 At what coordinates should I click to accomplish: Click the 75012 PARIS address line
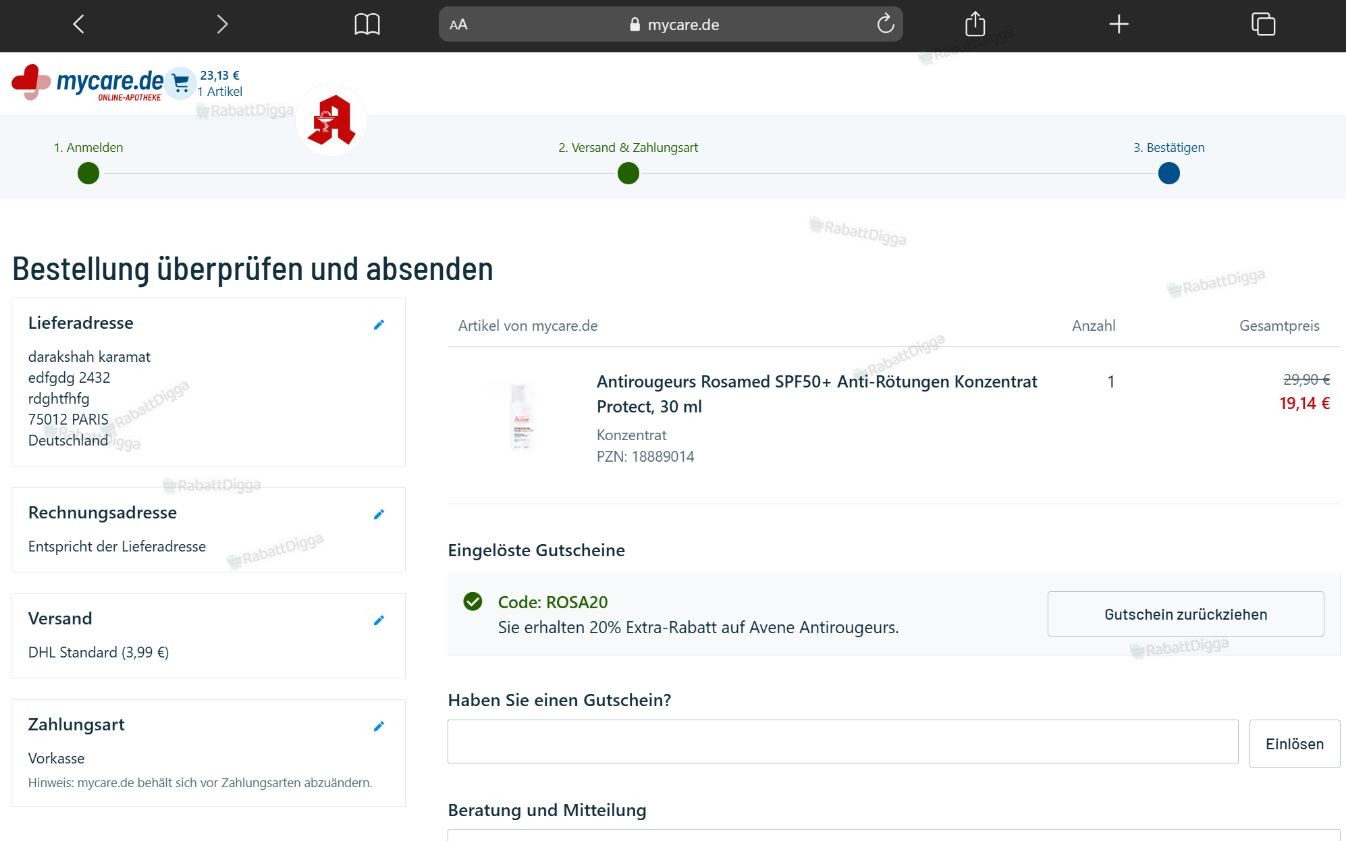(68, 420)
